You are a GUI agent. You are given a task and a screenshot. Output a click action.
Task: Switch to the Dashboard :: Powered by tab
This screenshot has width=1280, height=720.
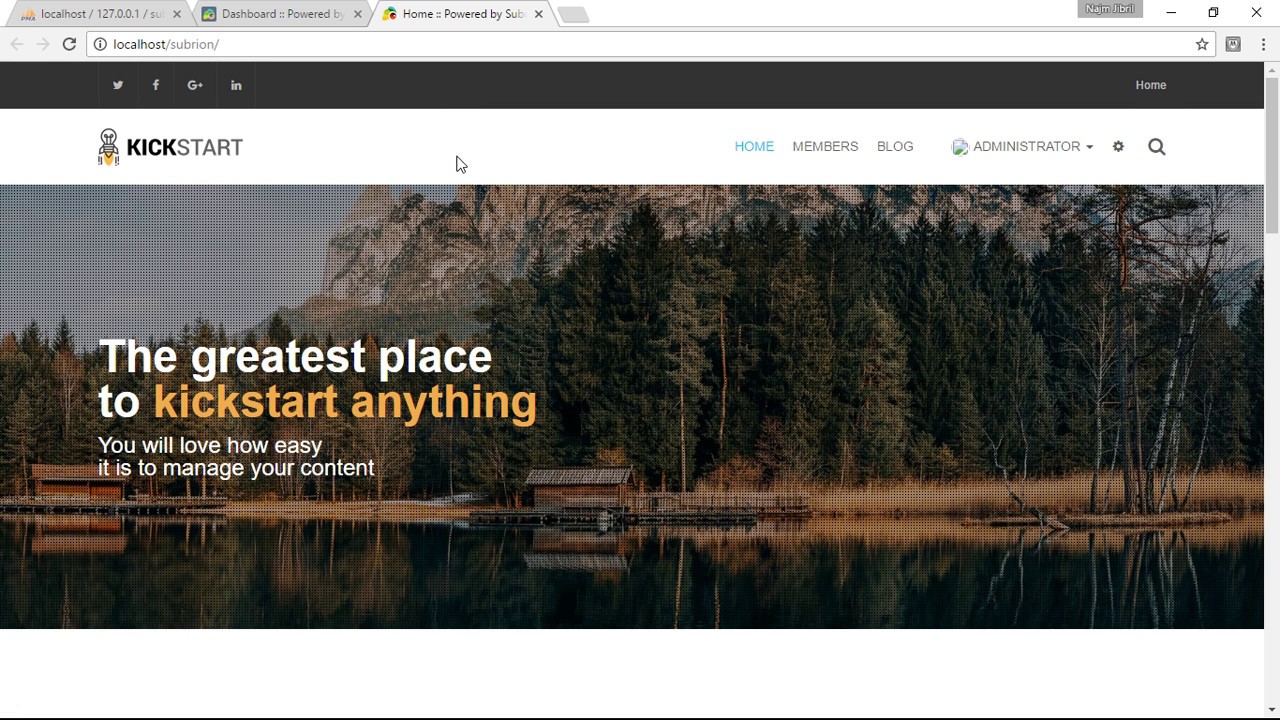tap(280, 14)
